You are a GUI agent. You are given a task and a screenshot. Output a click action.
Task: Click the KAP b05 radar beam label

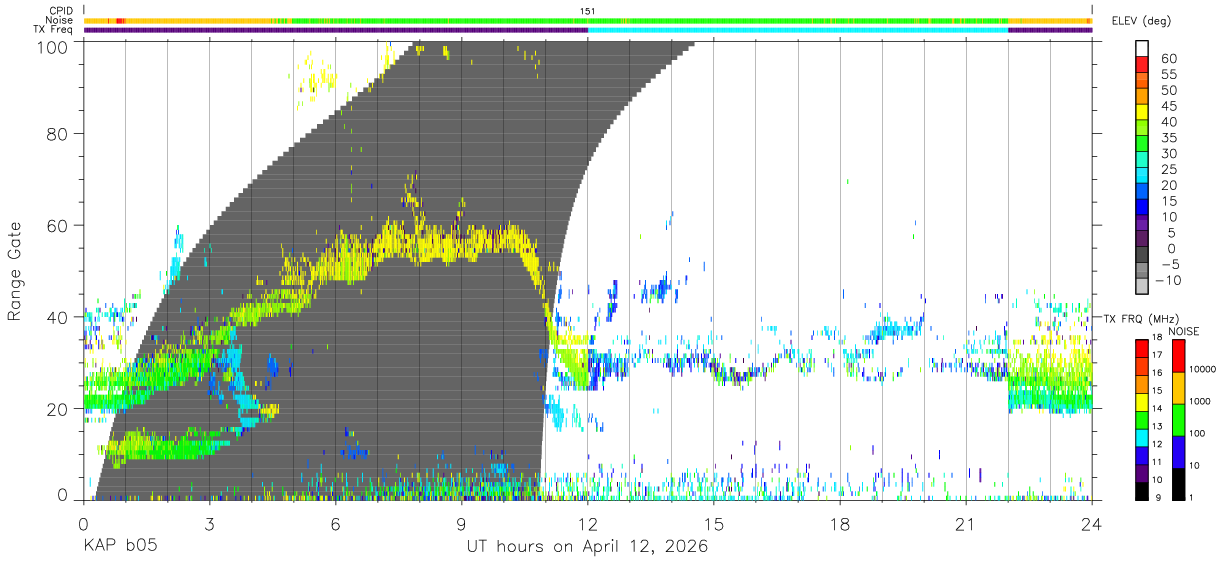pyautogui.click(x=119, y=546)
